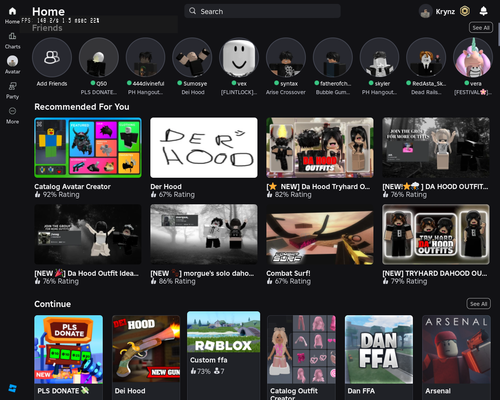This screenshot has width=500, height=400.
Task: Click the PLS DONATE status under Q50
Action: (99, 92)
